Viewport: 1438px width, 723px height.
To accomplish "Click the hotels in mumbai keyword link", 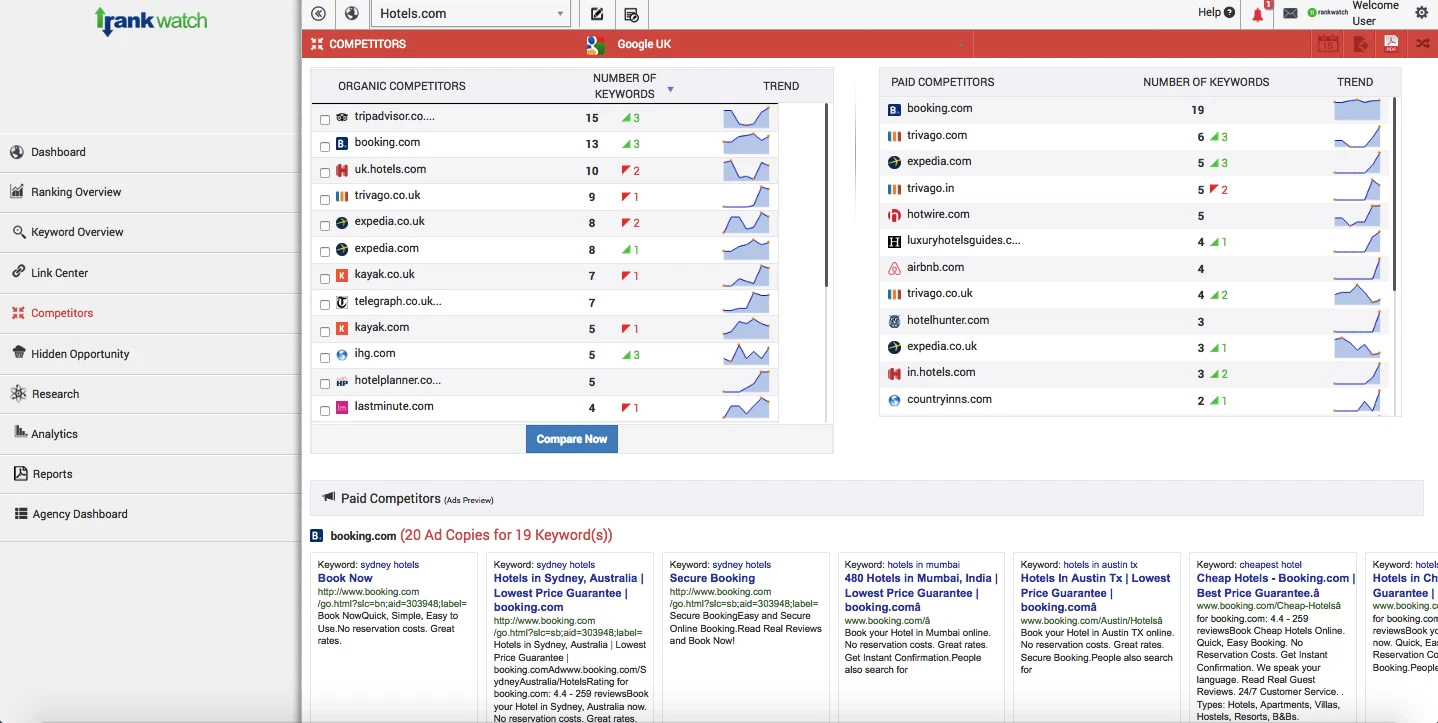I will 923,565.
